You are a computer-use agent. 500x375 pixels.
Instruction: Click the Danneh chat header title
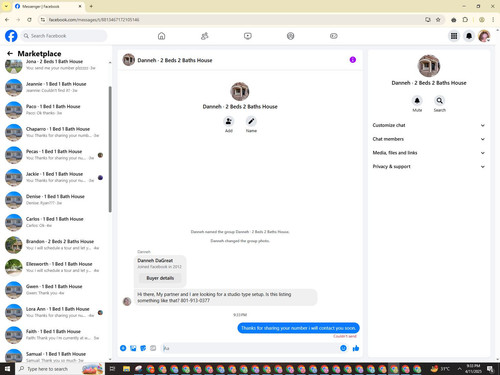[x=175, y=60]
